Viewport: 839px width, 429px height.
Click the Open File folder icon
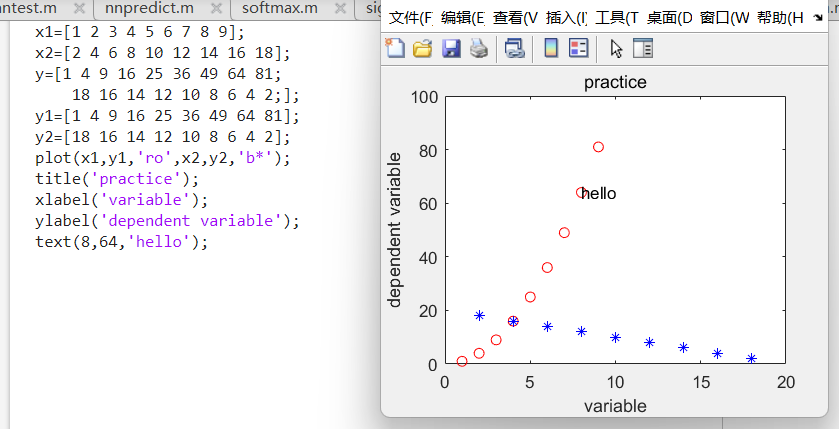coord(423,48)
